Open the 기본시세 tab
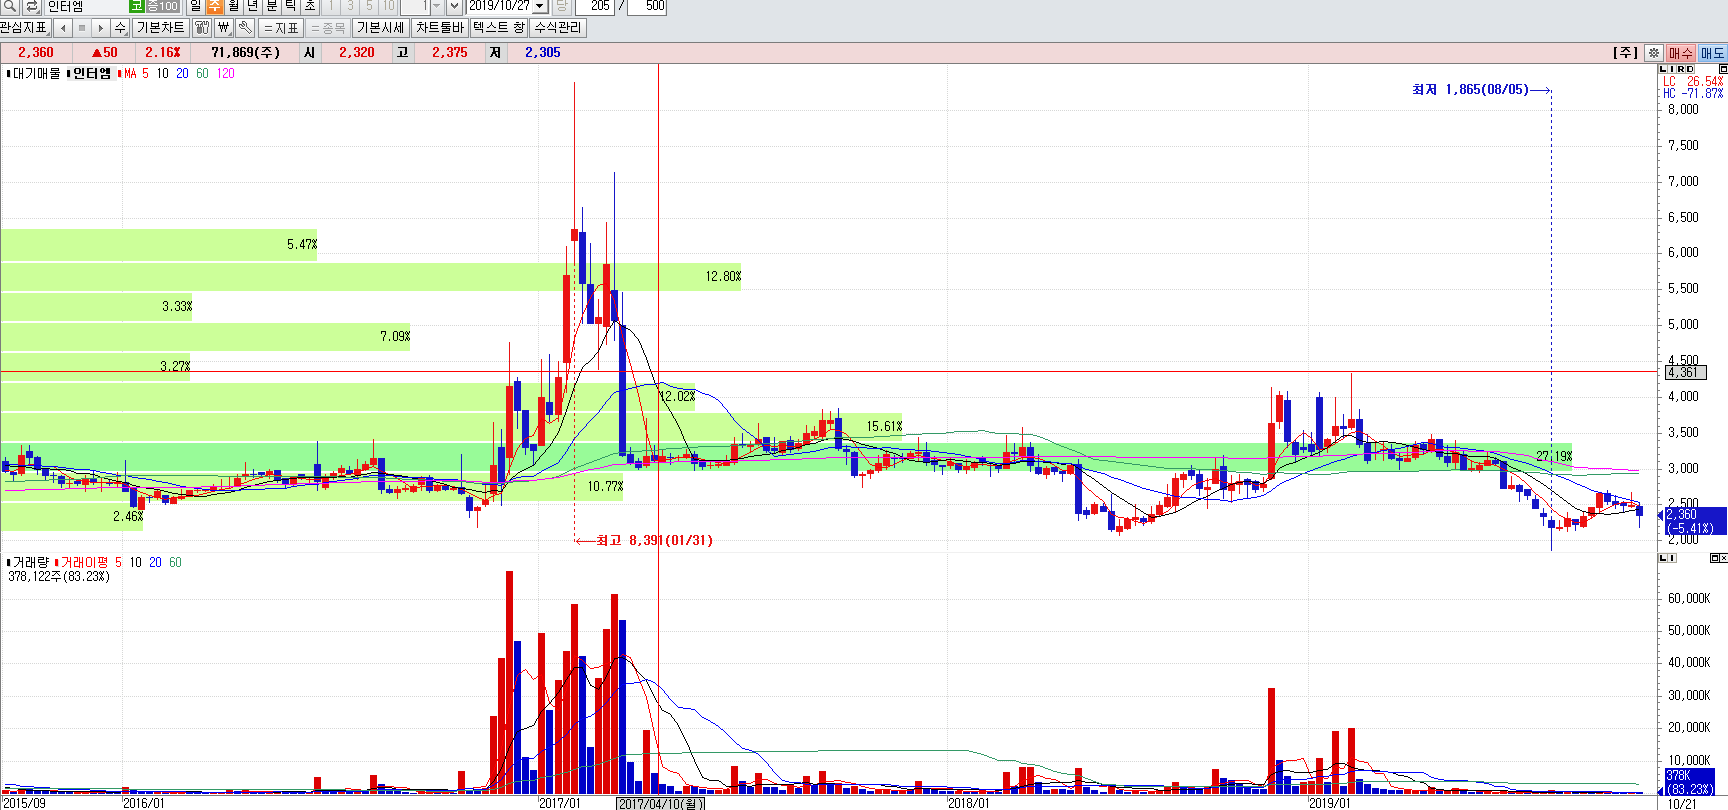Screen dimensions: 1728x810 pos(381,28)
